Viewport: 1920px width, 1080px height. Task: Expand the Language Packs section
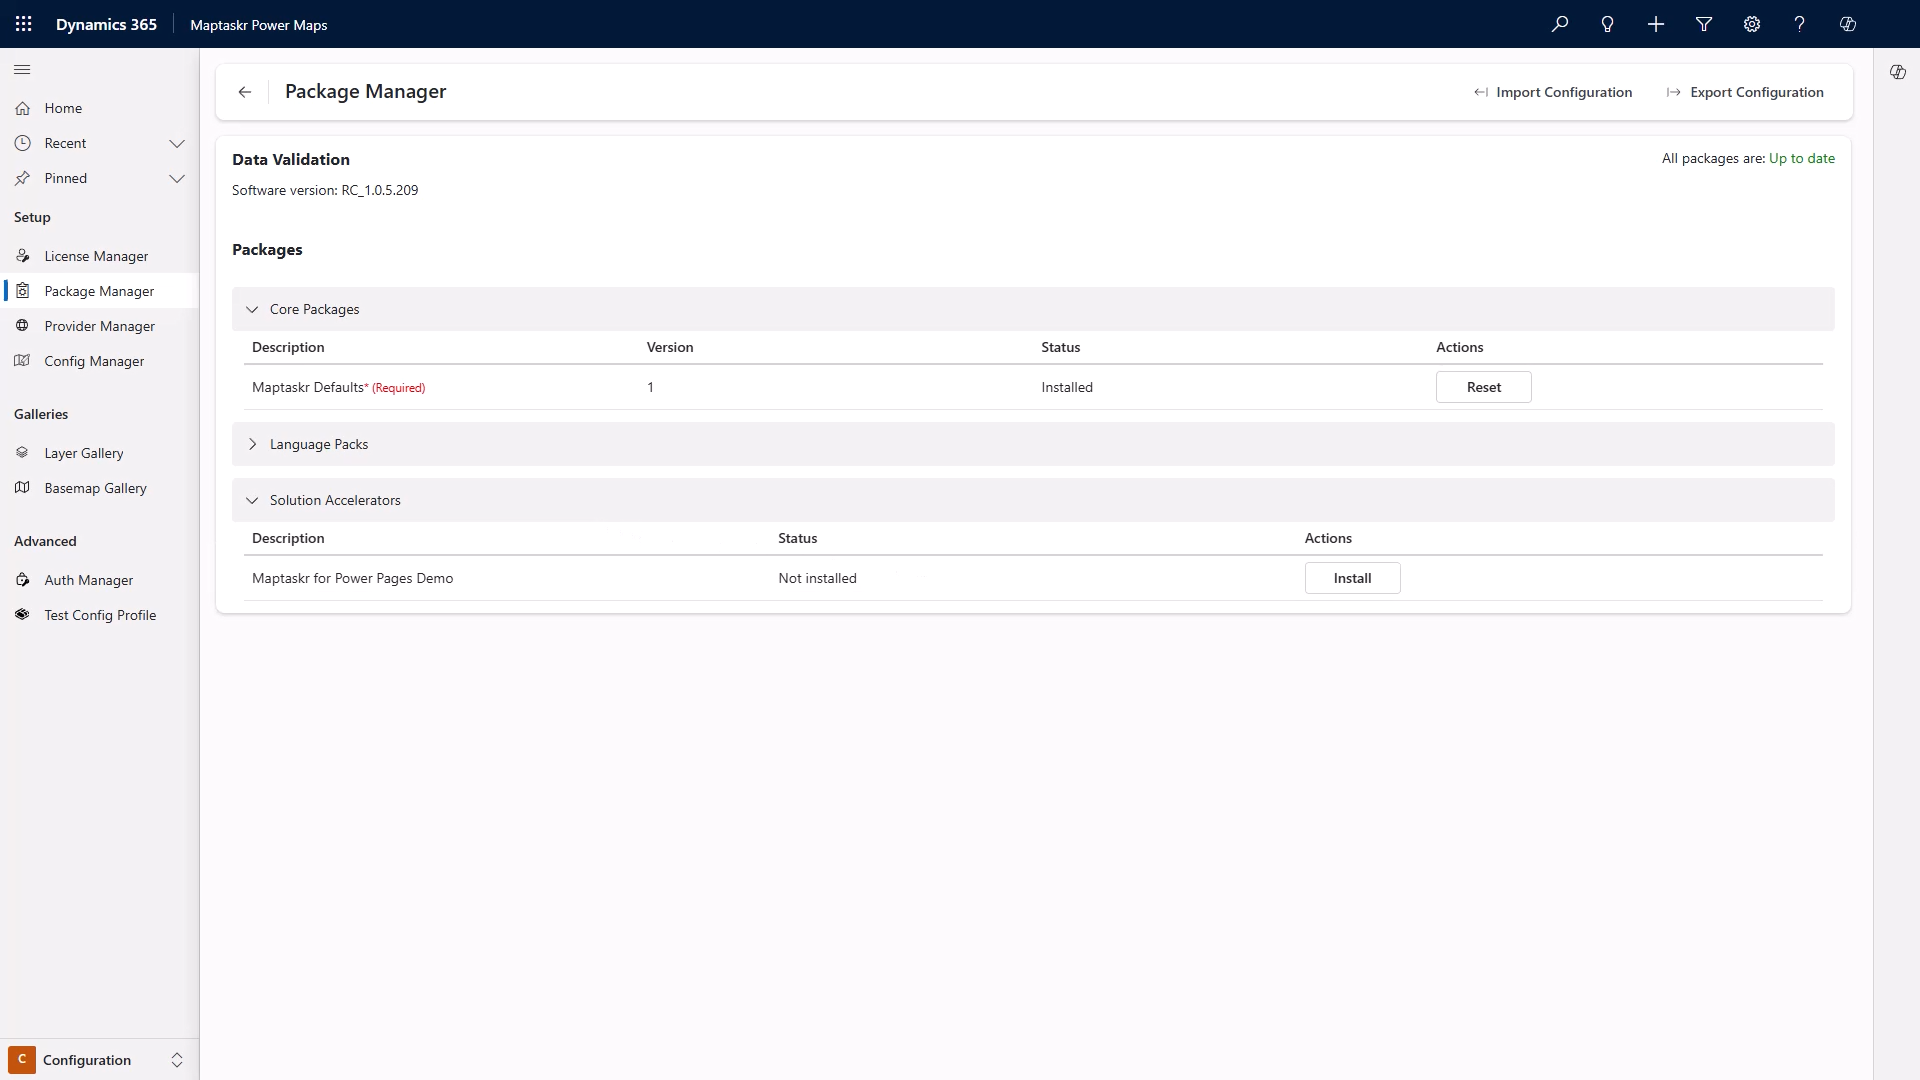coord(252,444)
